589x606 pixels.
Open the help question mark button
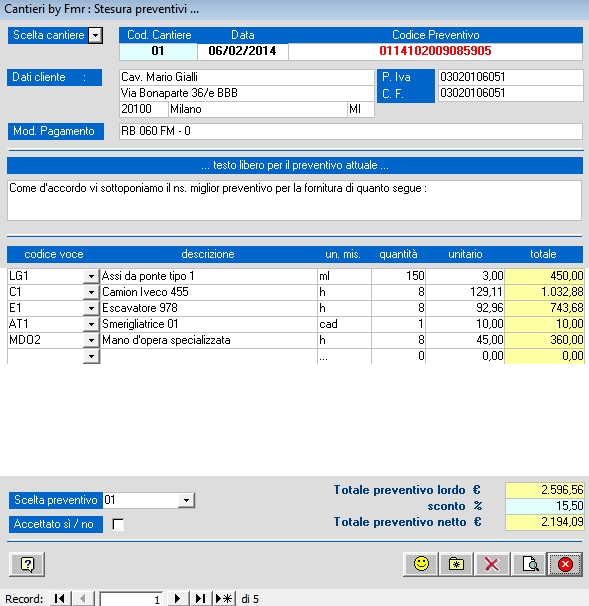(27, 564)
